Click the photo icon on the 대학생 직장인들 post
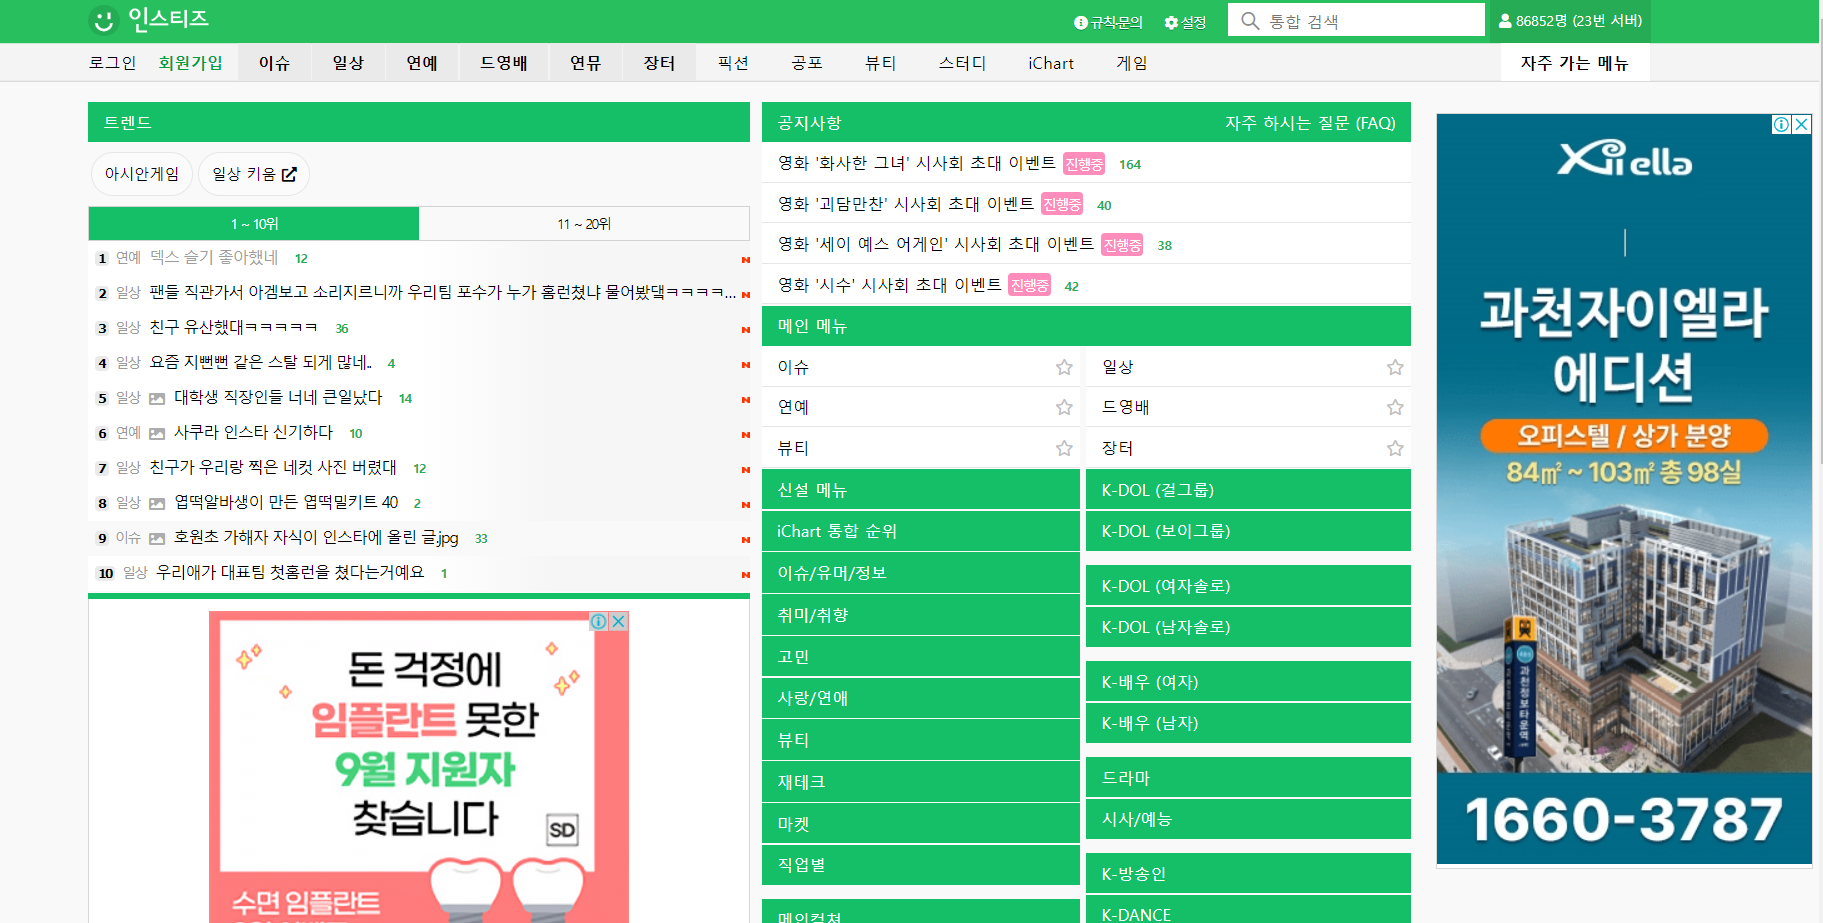The width and height of the screenshot is (1823, 923). click(x=156, y=398)
